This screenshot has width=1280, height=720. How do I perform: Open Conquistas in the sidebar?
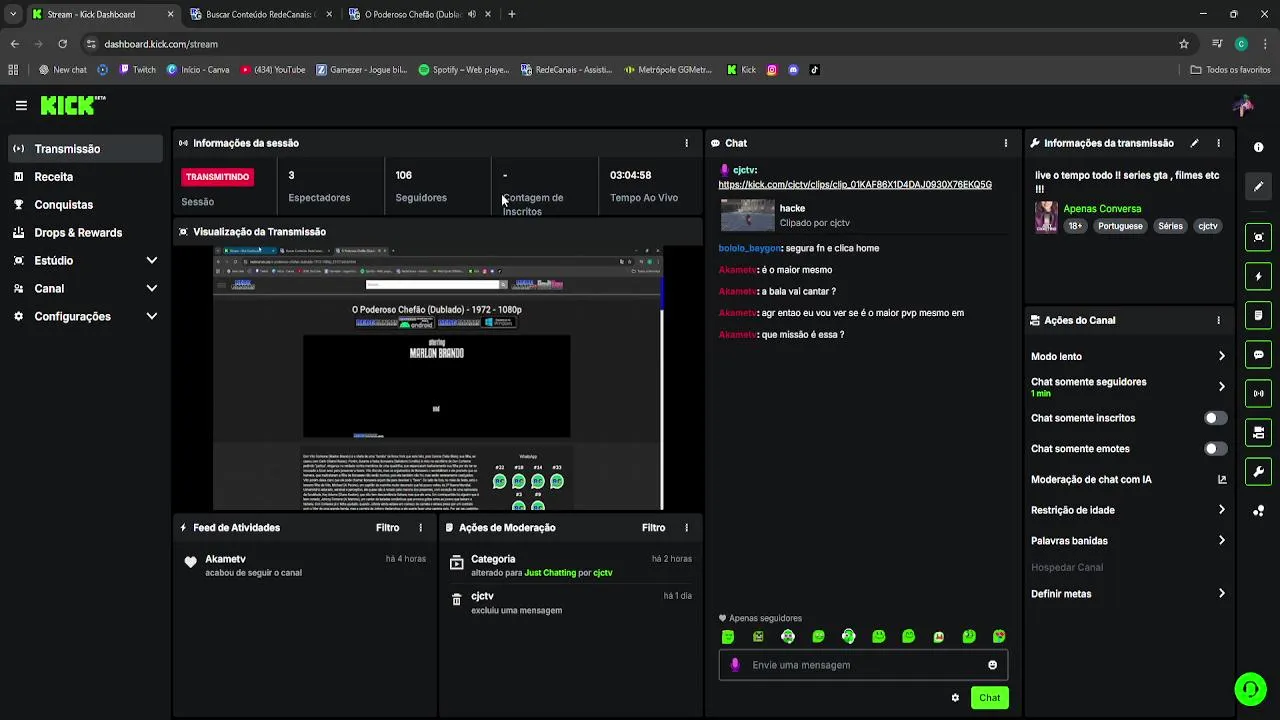(85, 205)
